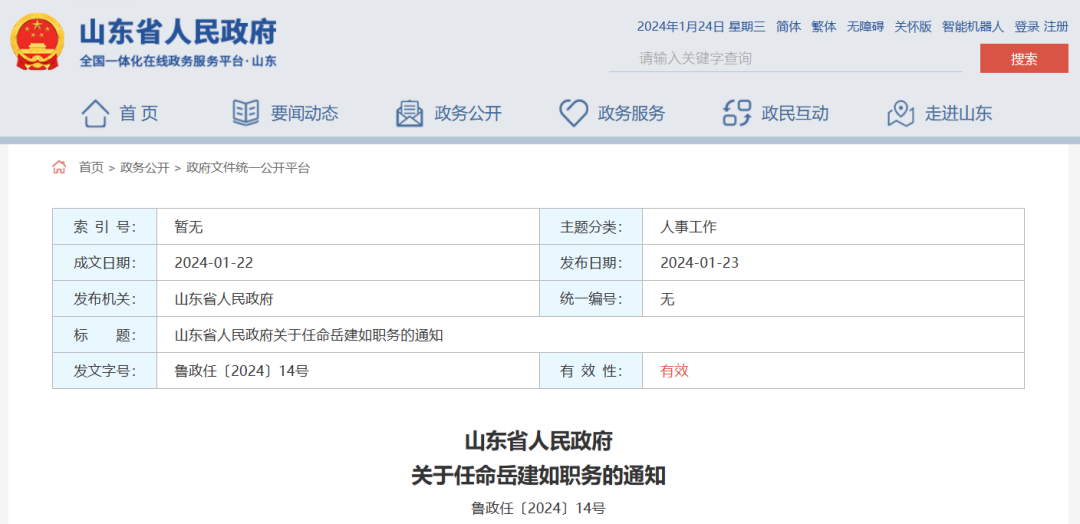Open the 政务服务 menu item

click(631, 113)
